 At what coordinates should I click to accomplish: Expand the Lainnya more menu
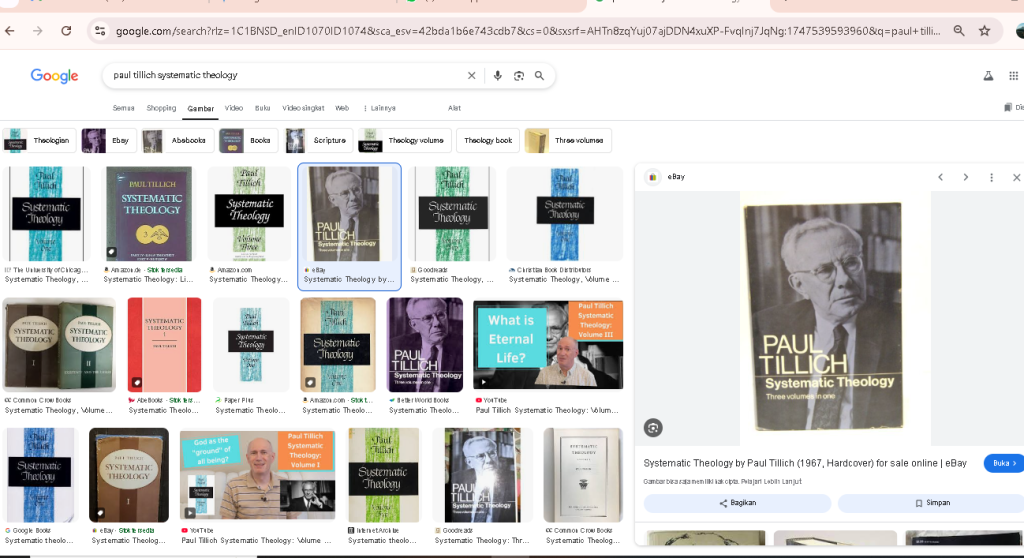point(379,108)
